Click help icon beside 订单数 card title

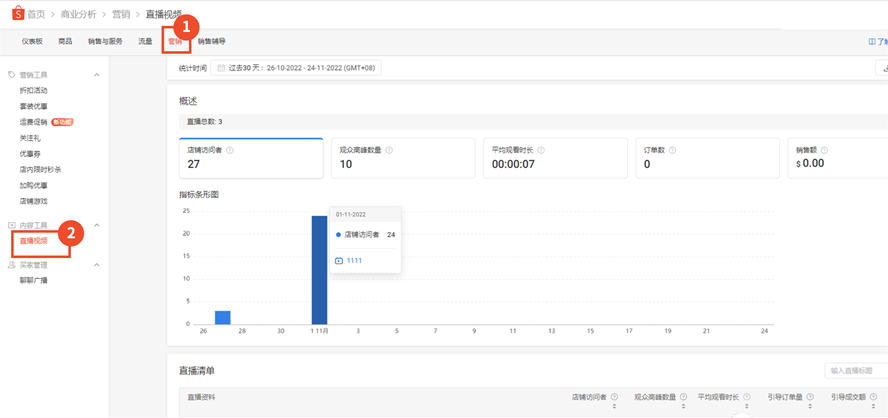coord(672,151)
